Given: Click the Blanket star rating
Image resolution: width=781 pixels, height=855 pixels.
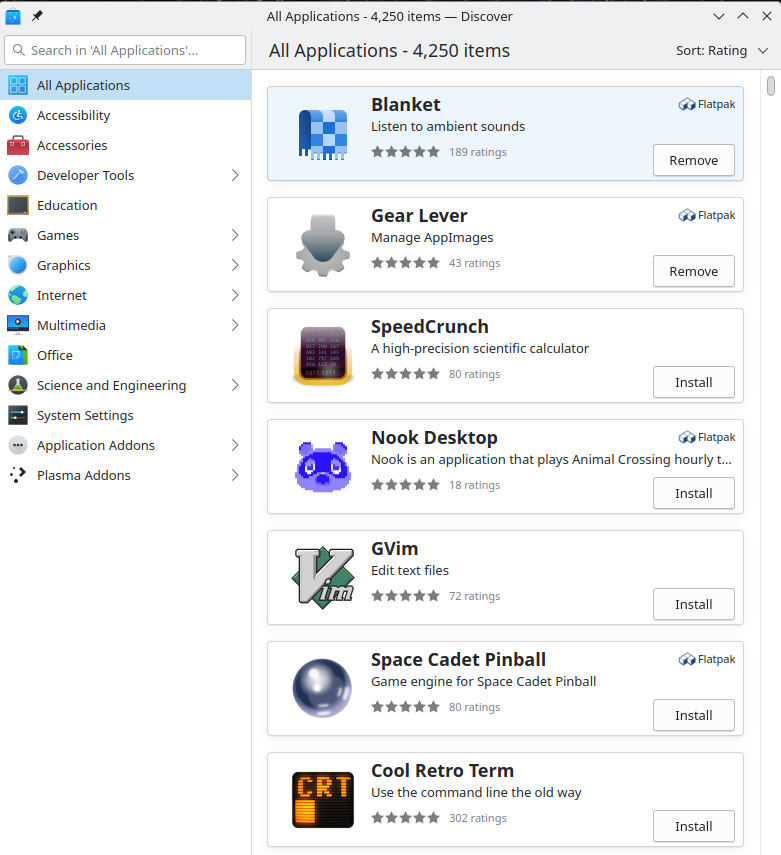Looking at the screenshot, I should [405, 152].
